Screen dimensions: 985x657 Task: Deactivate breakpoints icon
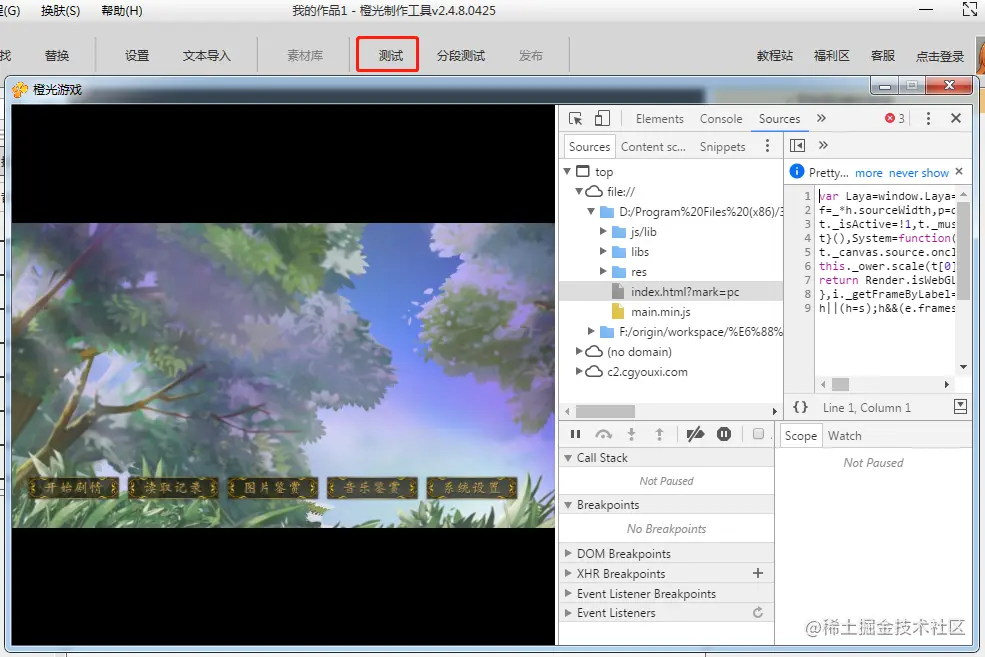click(x=695, y=434)
